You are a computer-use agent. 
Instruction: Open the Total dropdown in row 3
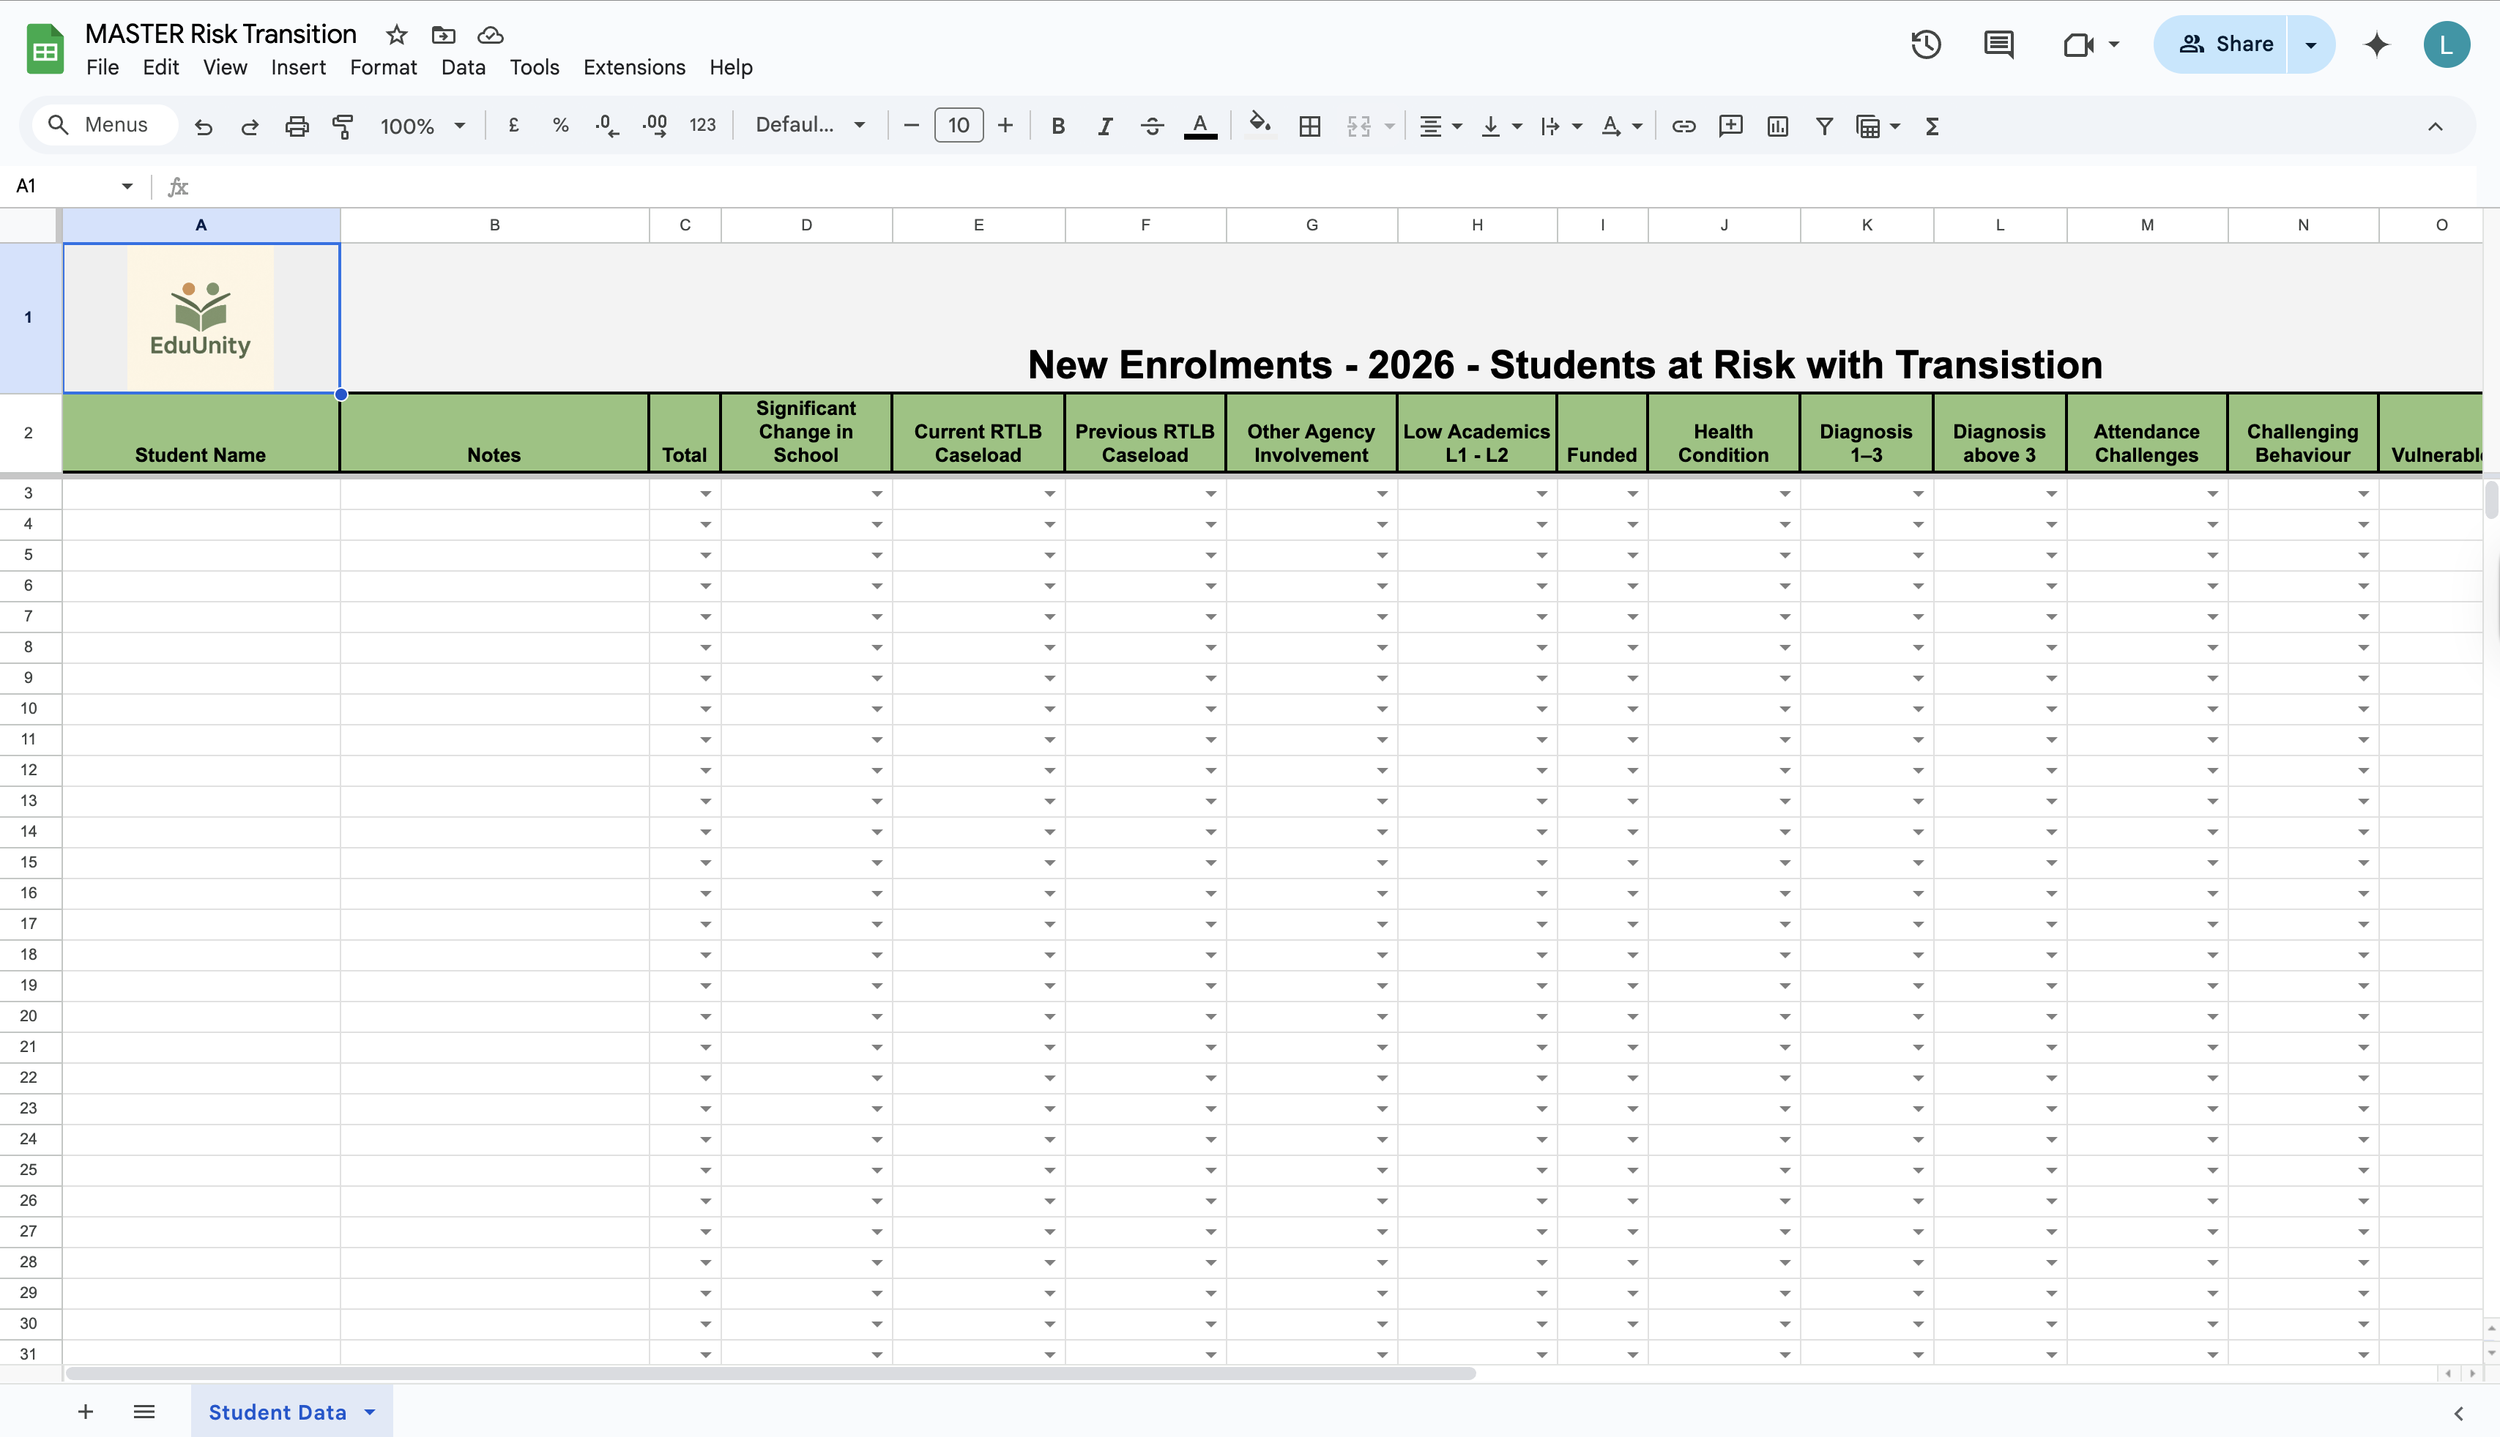pos(705,494)
